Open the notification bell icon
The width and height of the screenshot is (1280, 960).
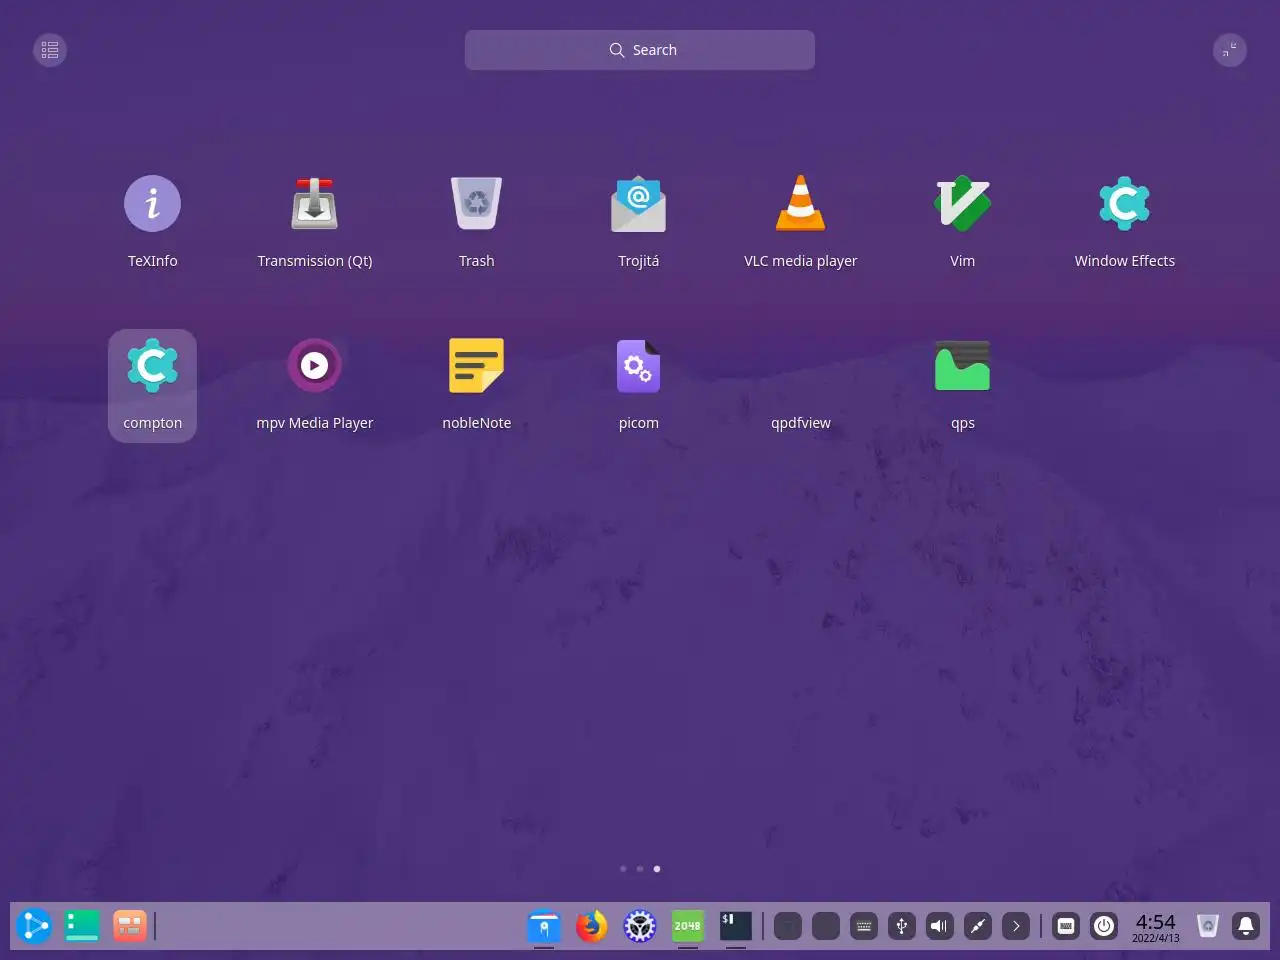tap(1246, 926)
